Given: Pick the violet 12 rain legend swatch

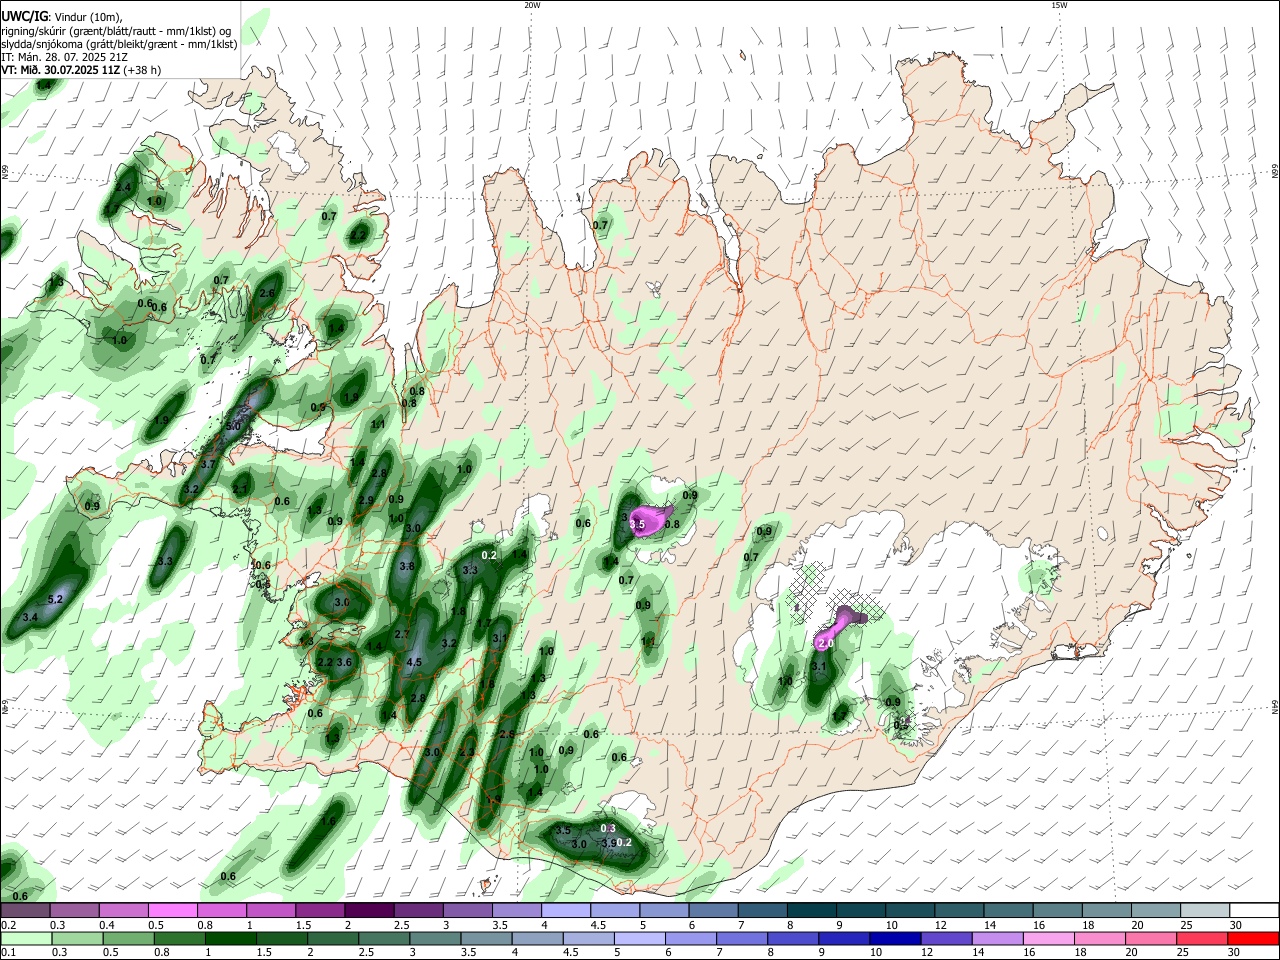Looking at the screenshot, I should pyautogui.click(x=947, y=938).
